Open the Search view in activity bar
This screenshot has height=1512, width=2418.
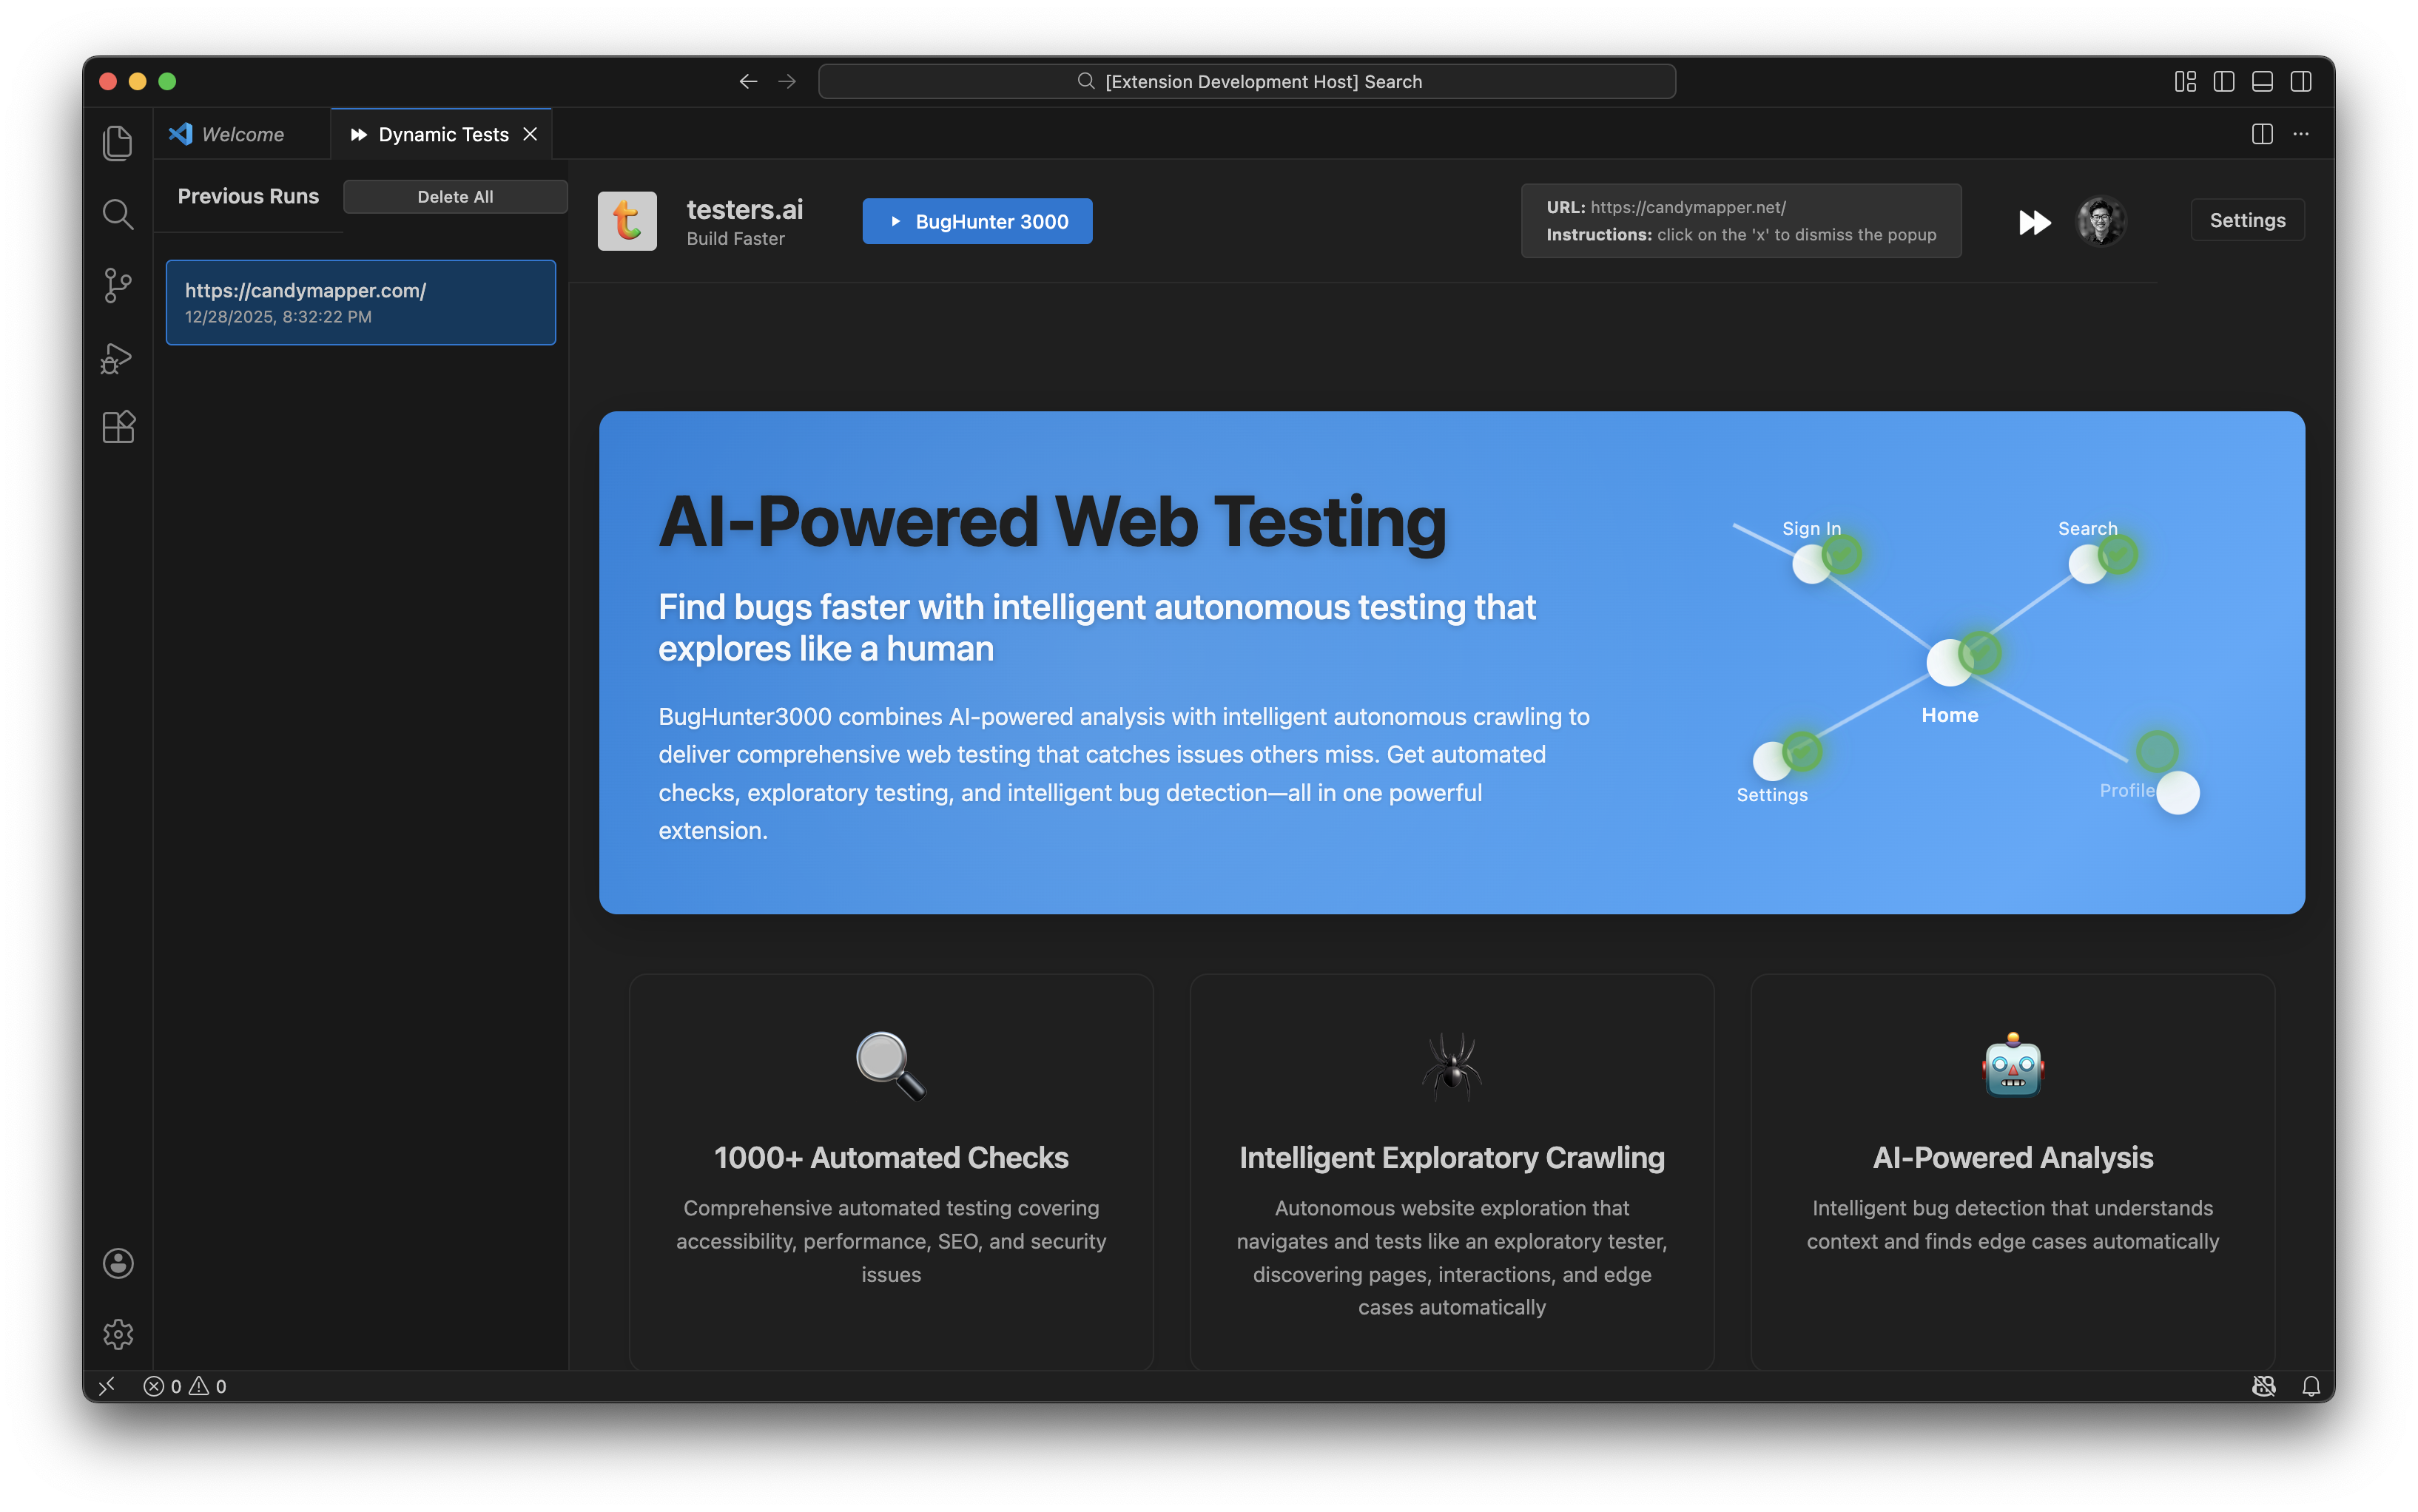[118, 214]
